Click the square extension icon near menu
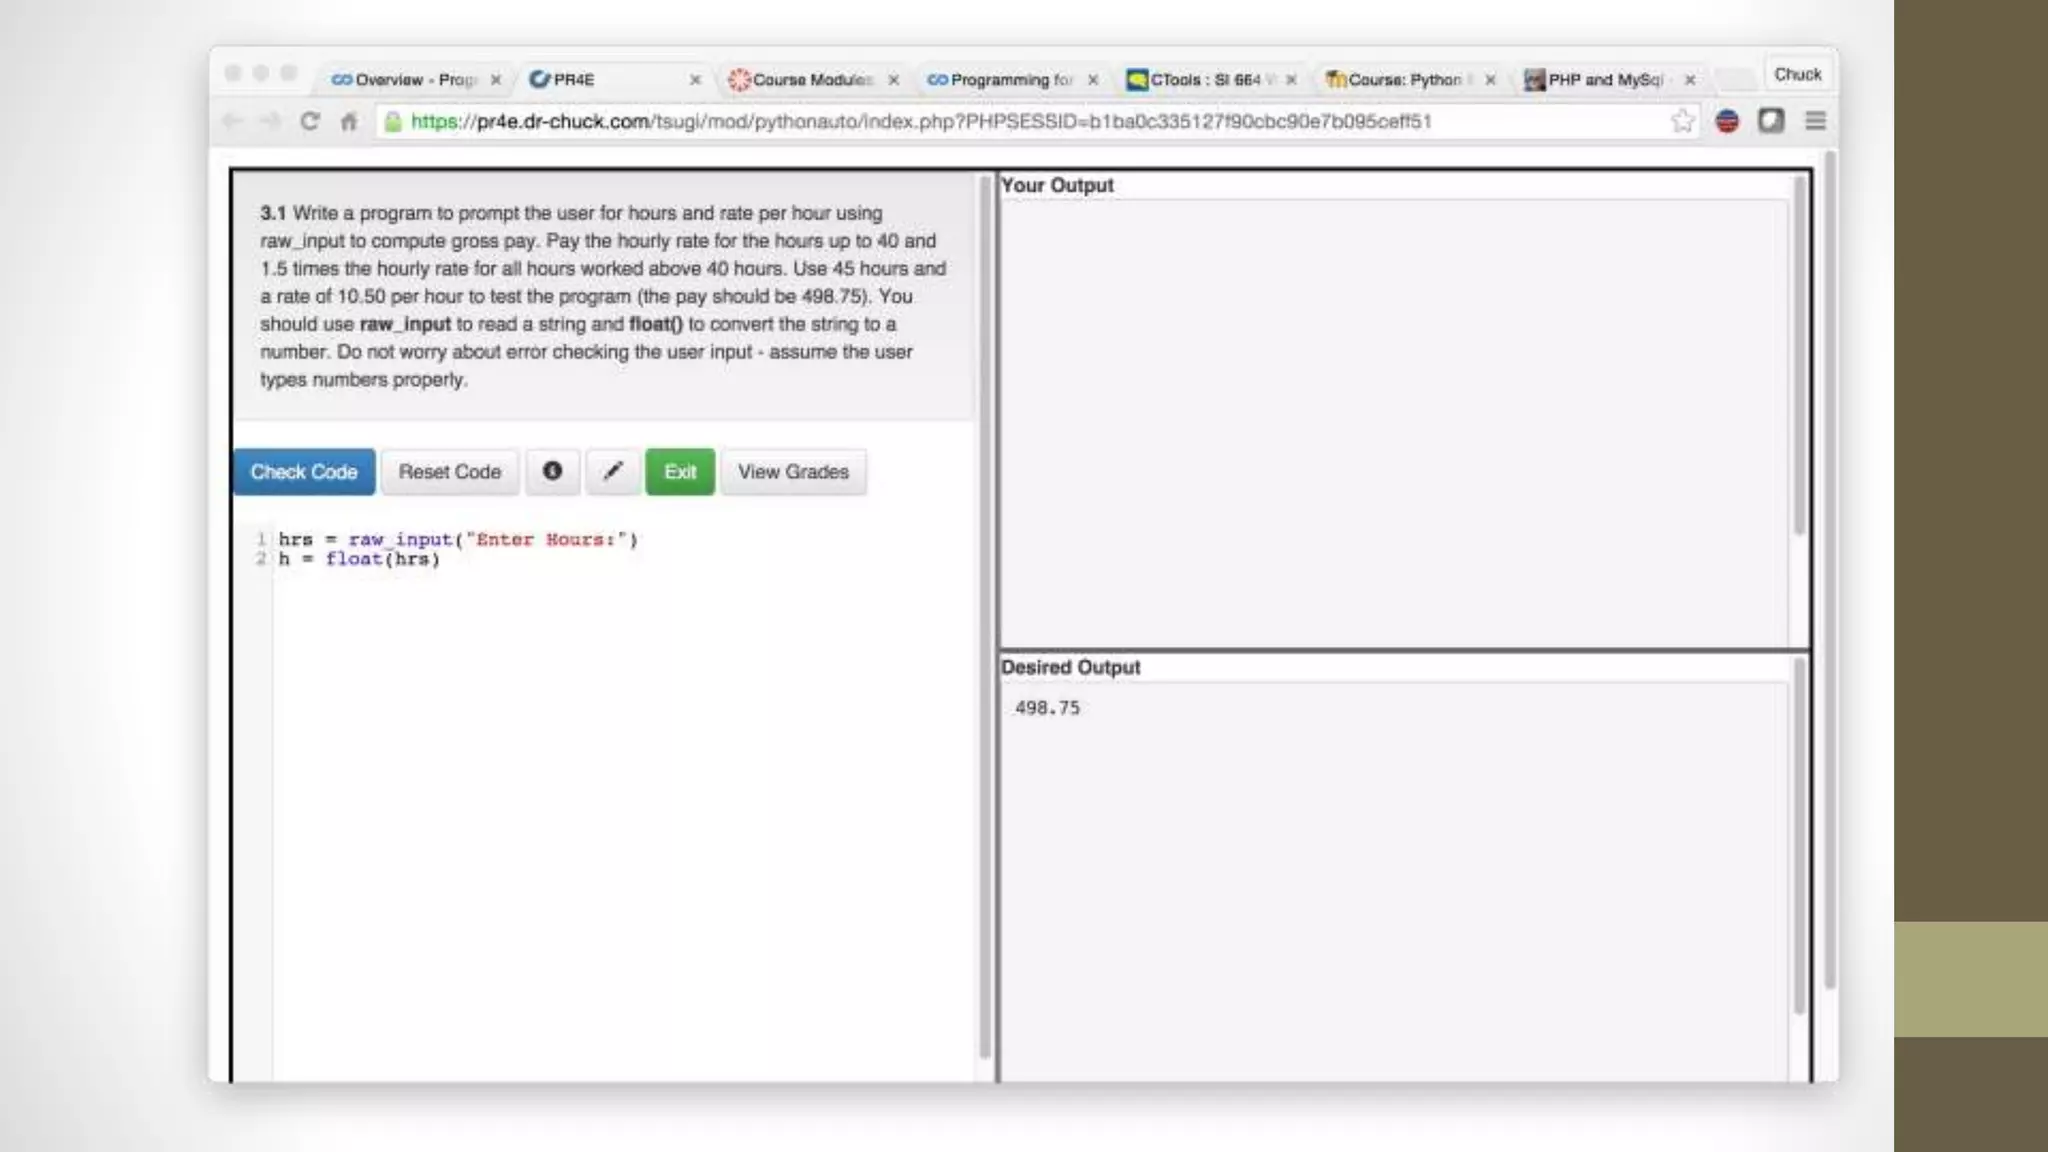 click(x=1771, y=121)
